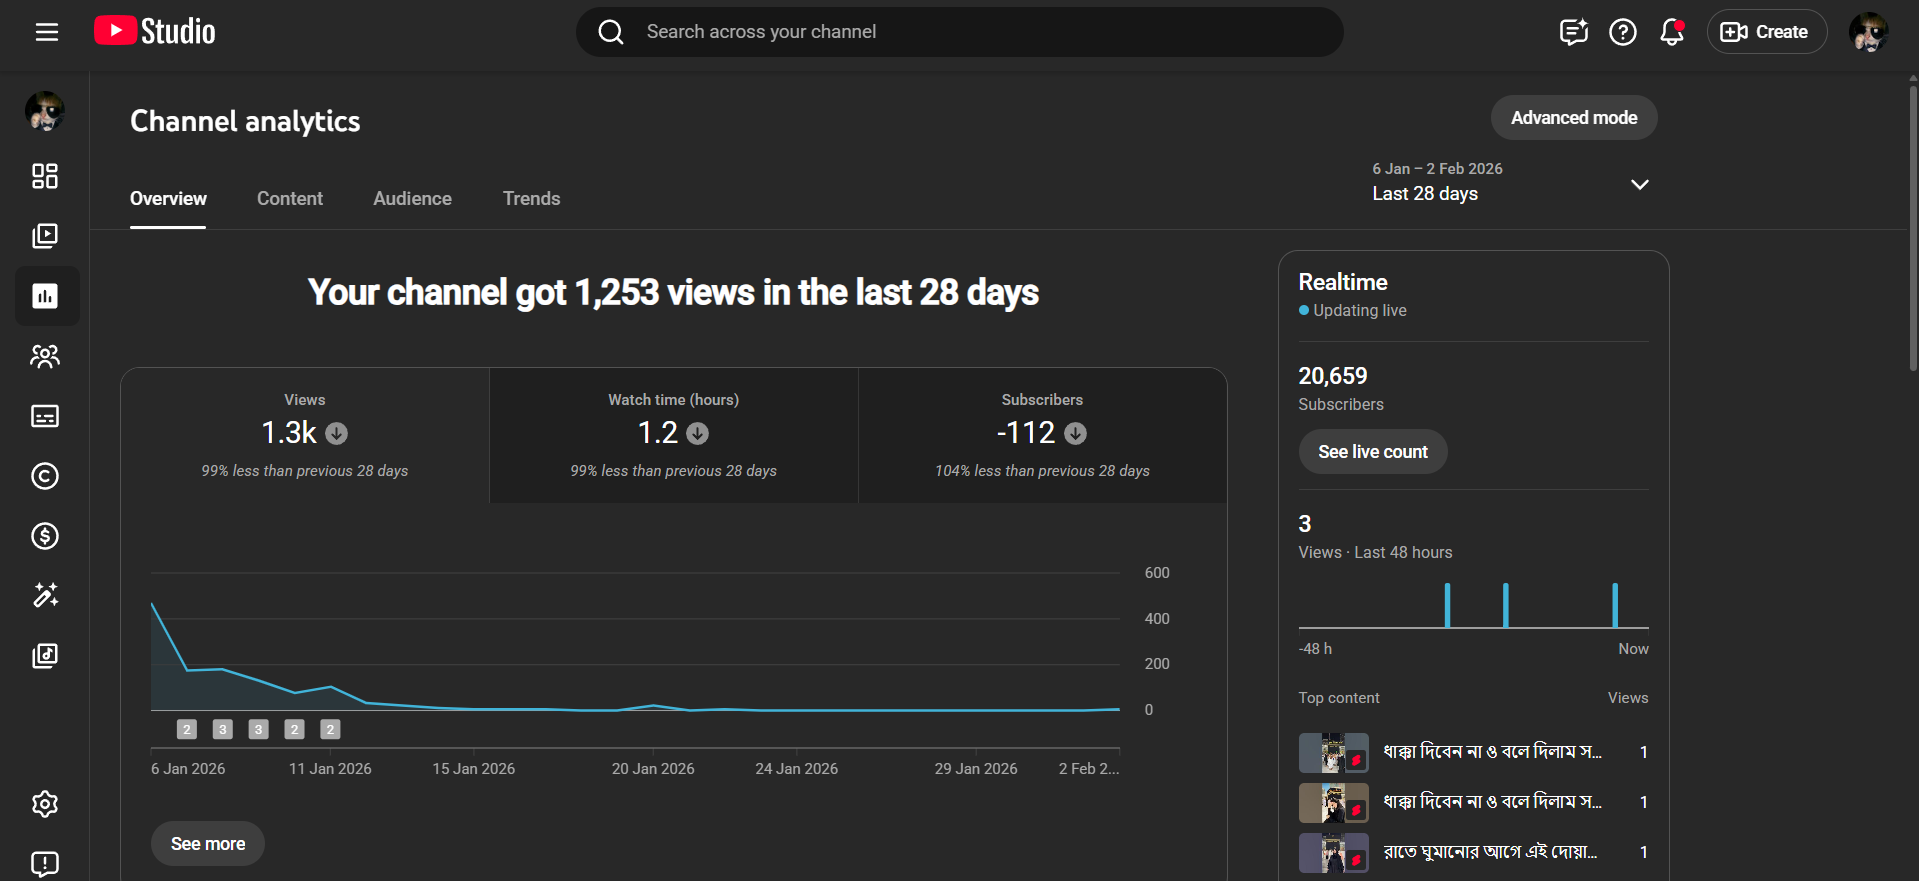Click the search across your channel field
1919x881 pixels.
coord(960,32)
